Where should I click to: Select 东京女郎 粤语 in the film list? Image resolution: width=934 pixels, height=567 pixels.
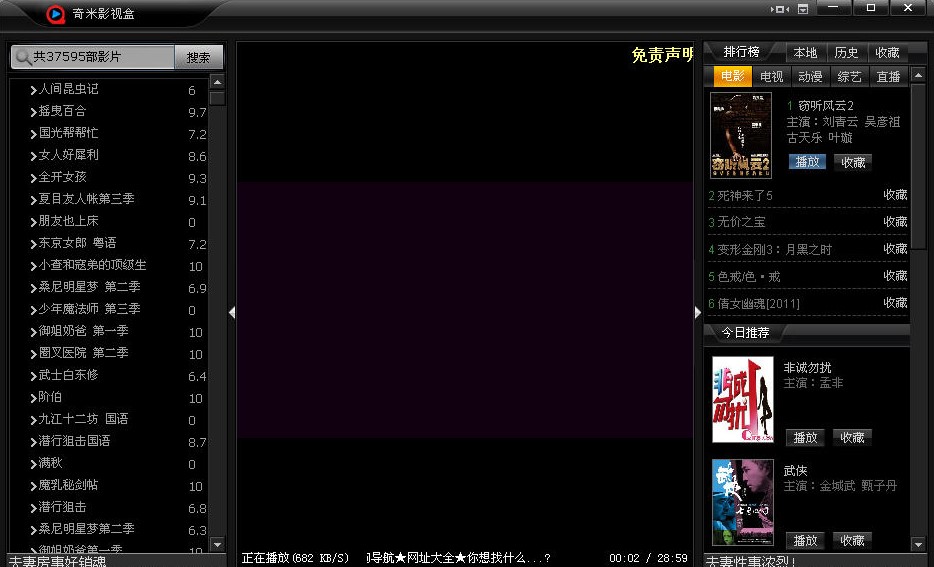point(77,243)
